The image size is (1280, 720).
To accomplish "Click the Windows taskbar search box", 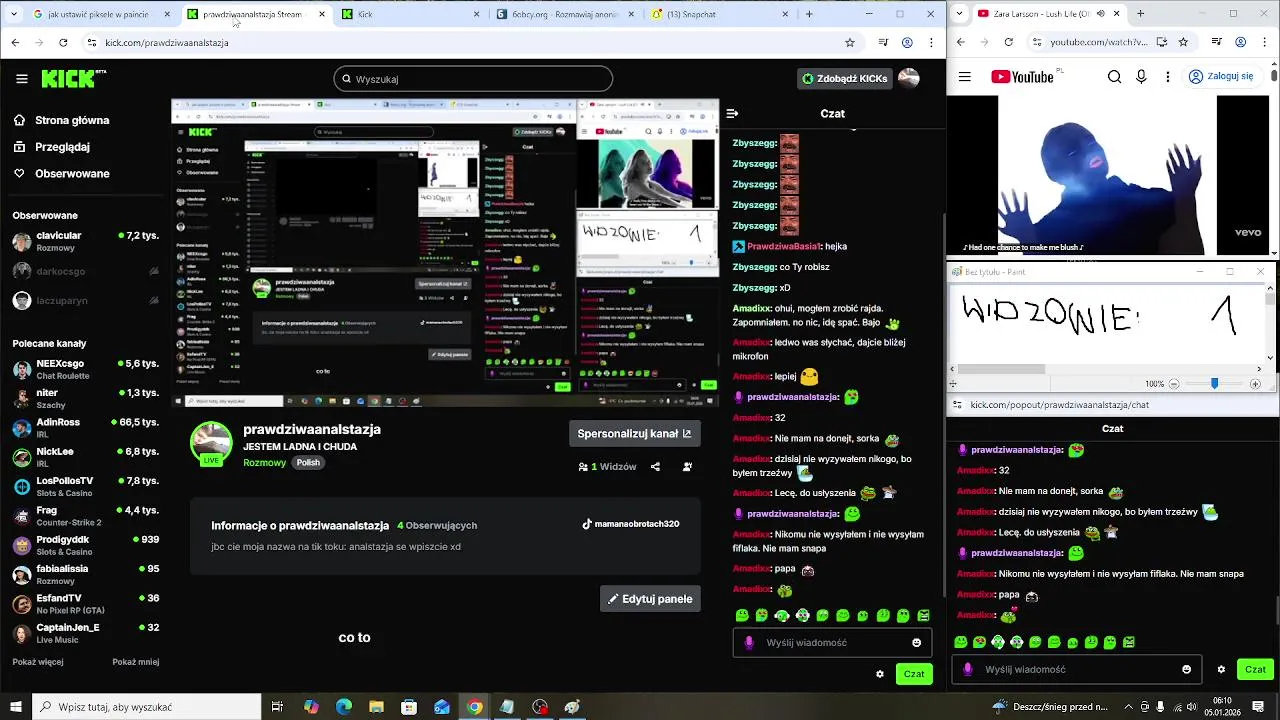I will 147,707.
